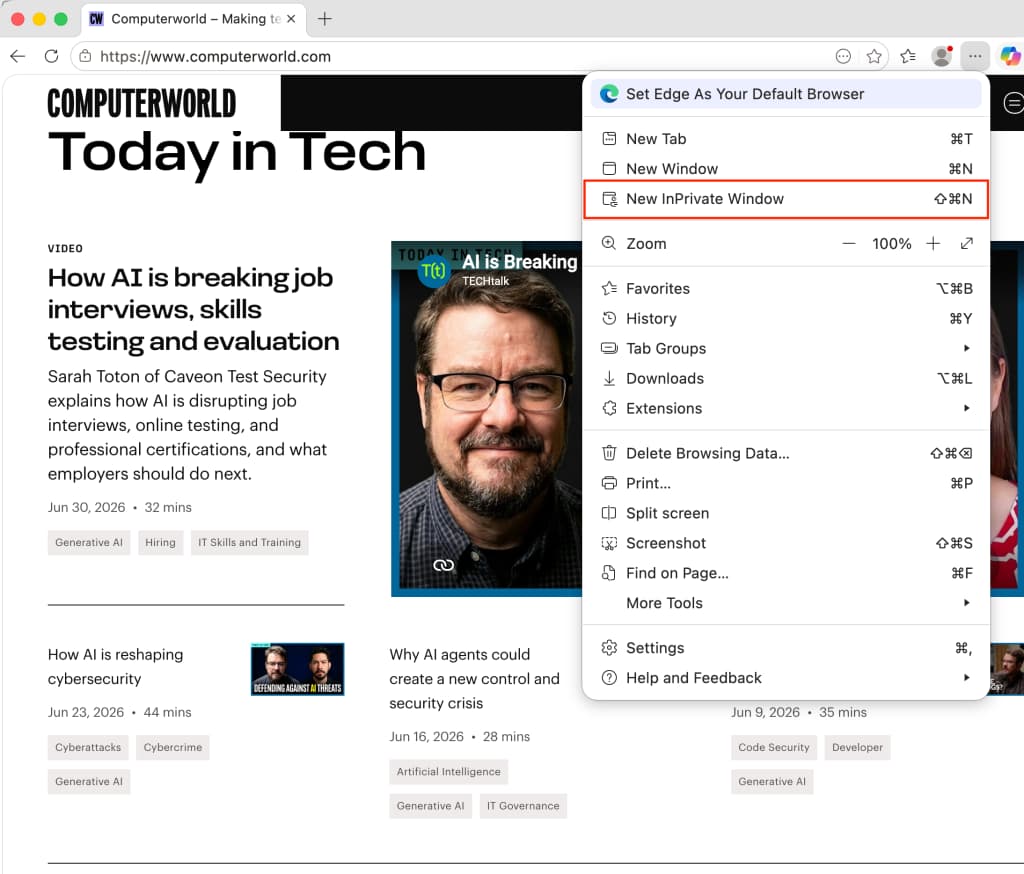Click the Generative AI tag beside IT Governance

(x=430, y=806)
